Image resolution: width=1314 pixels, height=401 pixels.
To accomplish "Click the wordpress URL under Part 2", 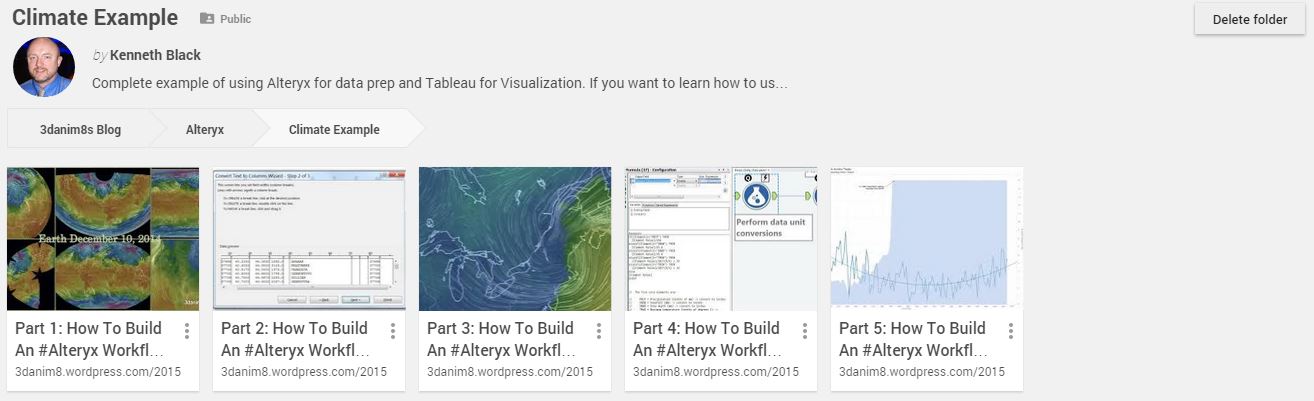I will pos(304,372).
